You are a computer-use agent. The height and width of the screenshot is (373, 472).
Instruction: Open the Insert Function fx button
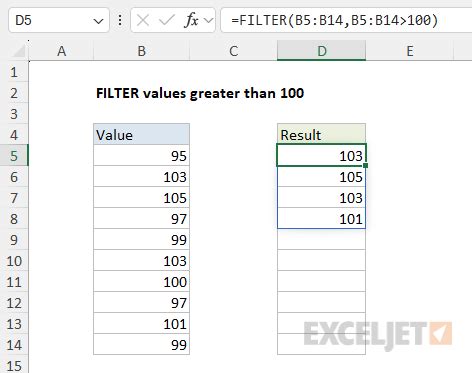coord(191,20)
